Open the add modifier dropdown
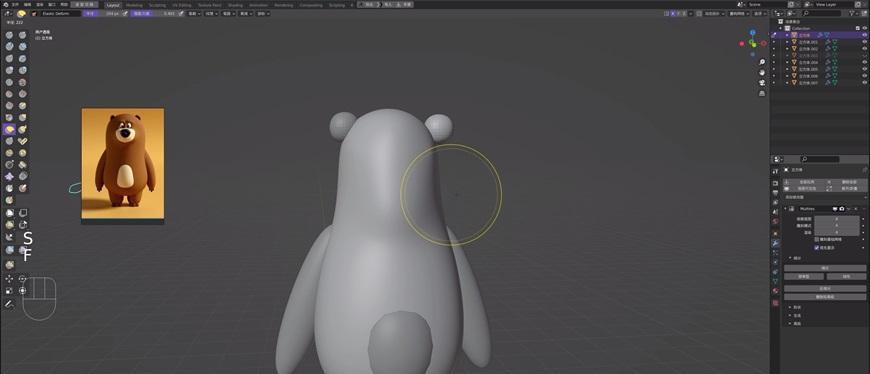This screenshot has width=870, height=374. click(x=825, y=197)
